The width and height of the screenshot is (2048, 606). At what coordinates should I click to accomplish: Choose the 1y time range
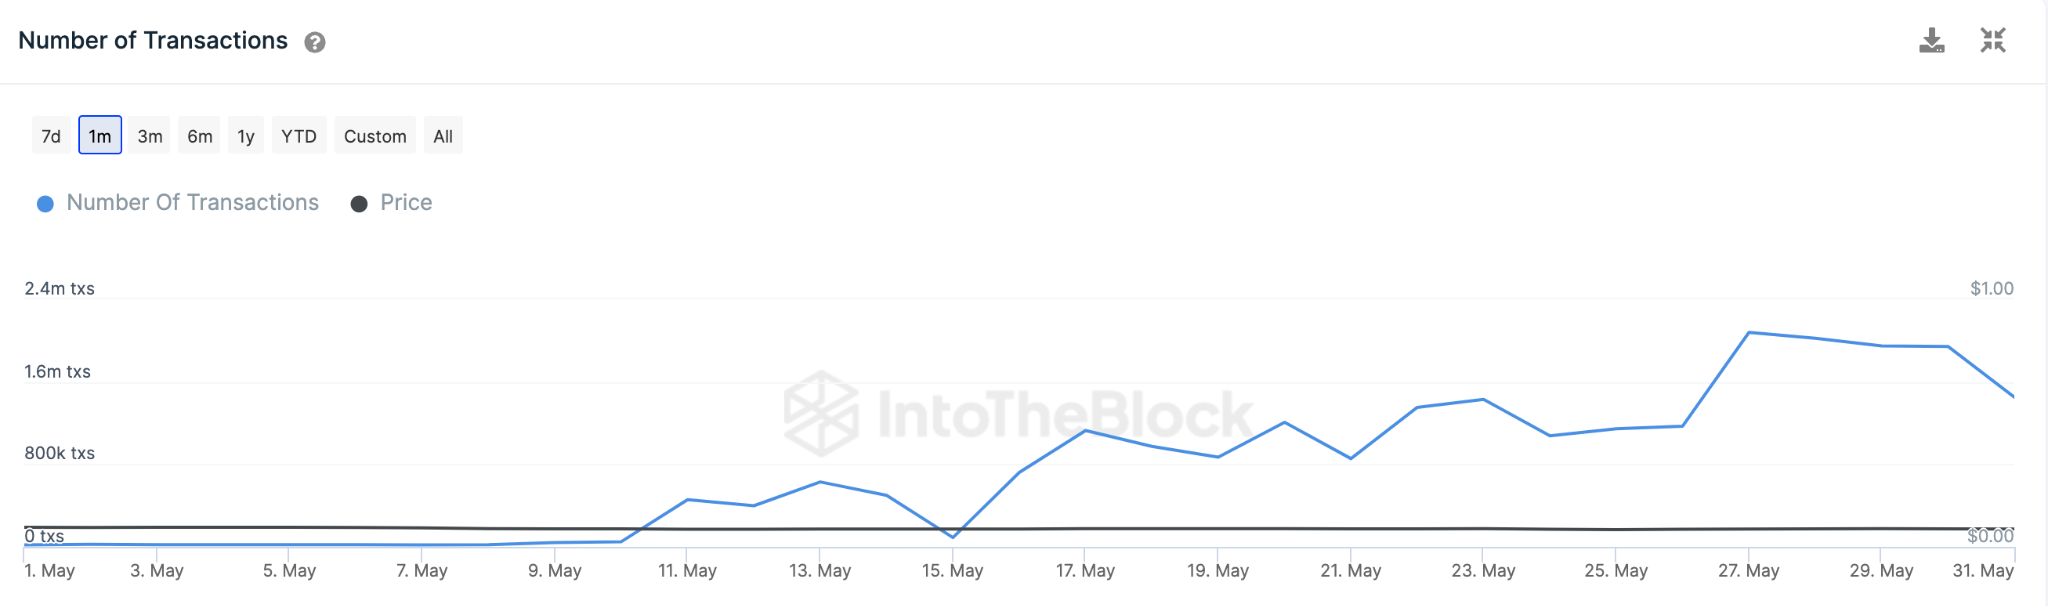pyautogui.click(x=246, y=136)
